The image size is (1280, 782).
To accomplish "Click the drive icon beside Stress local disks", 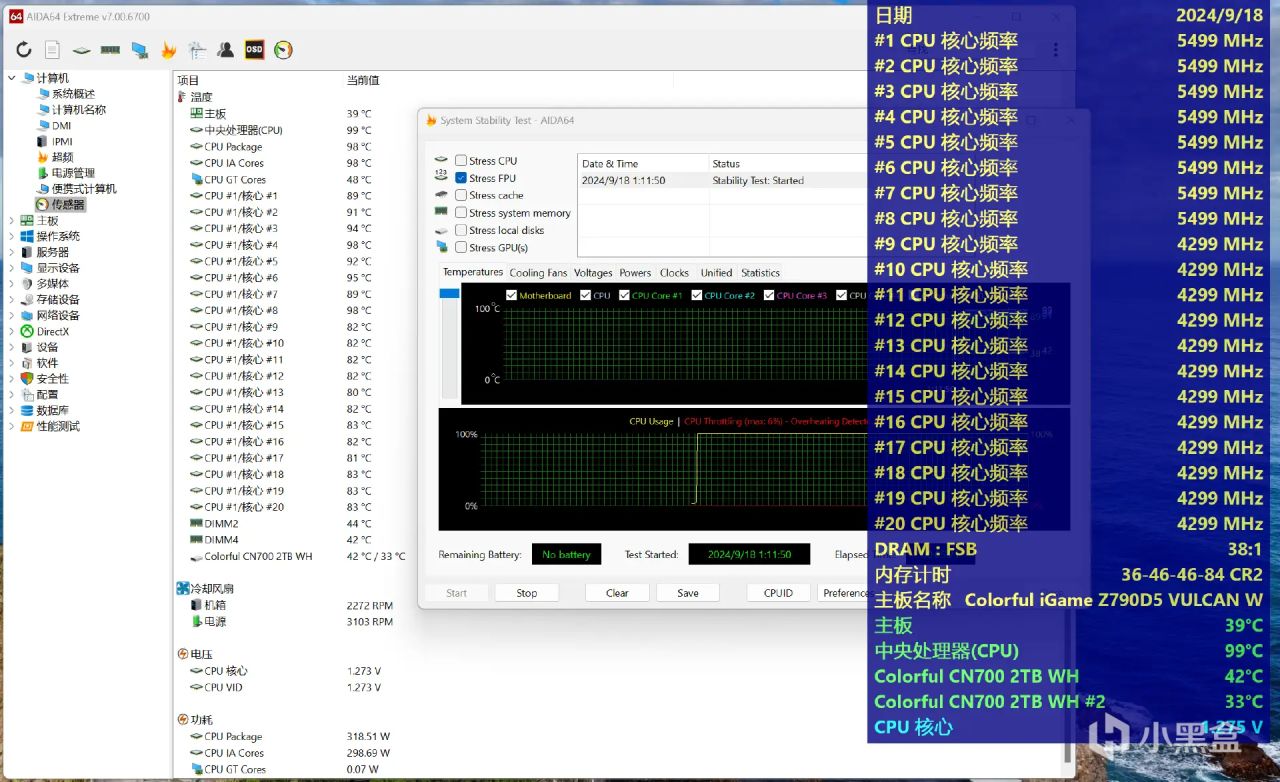I will pyautogui.click(x=441, y=230).
